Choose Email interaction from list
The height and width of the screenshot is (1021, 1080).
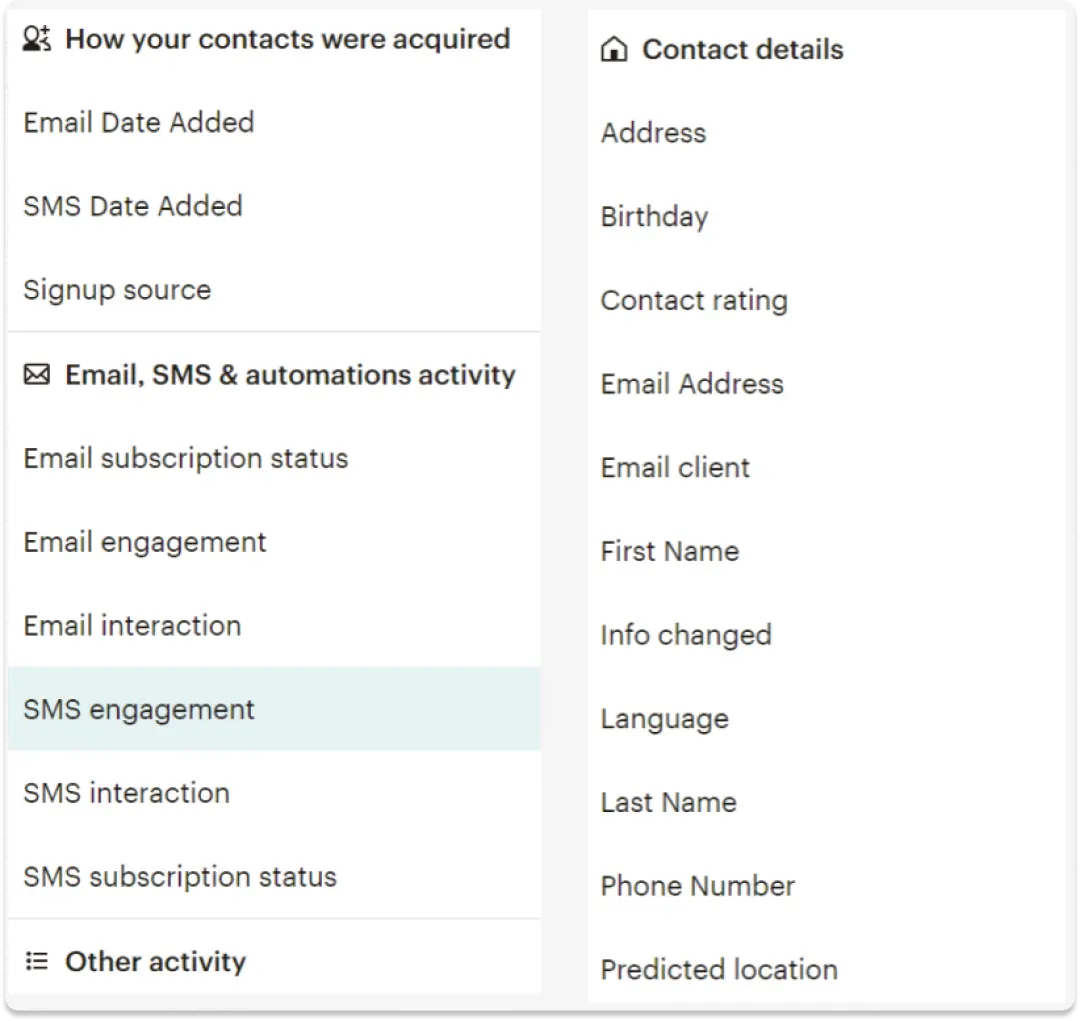tap(132, 626)
